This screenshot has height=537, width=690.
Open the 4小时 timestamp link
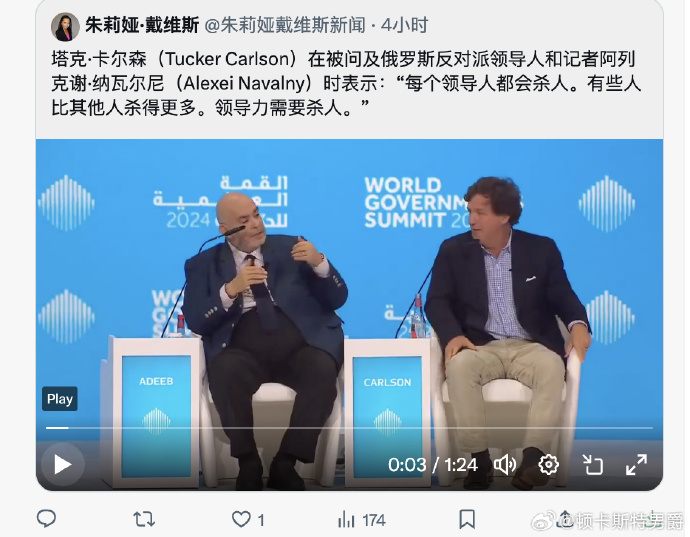[404, 25]
